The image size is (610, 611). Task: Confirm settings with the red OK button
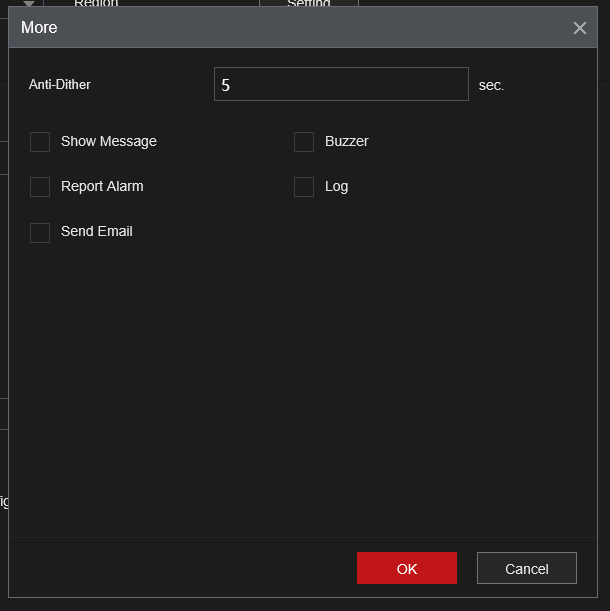[x=406, y=568]
